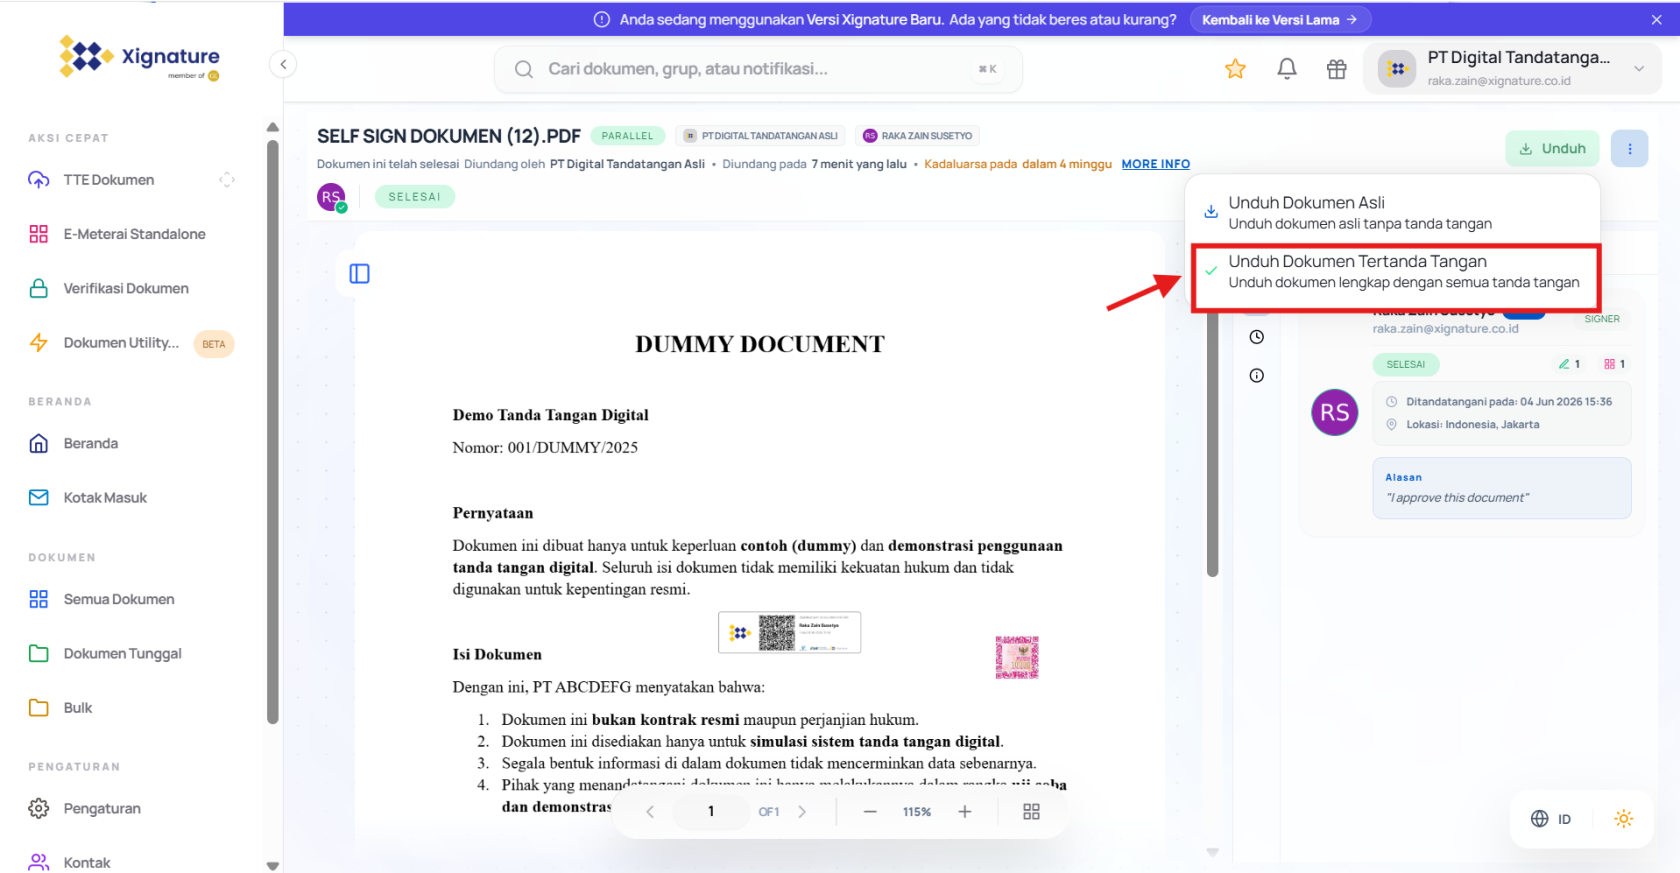Click MORE INFO link
This screenshot has height=873, width=1680.
point(1155,164)
